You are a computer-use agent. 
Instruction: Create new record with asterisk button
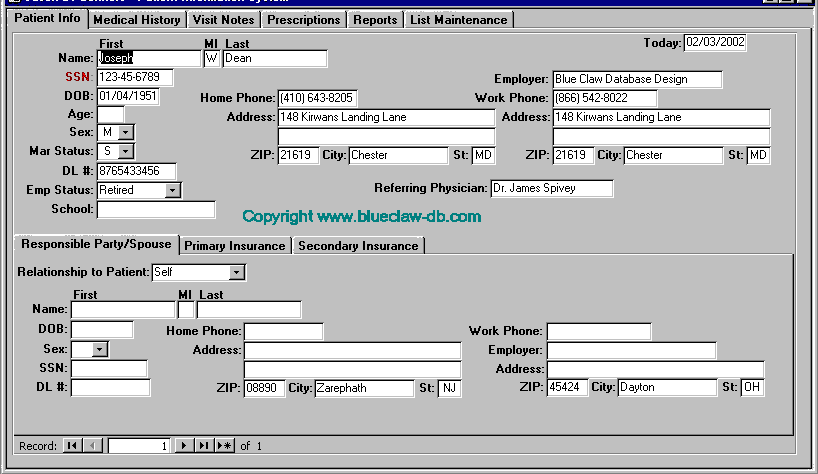224,446
